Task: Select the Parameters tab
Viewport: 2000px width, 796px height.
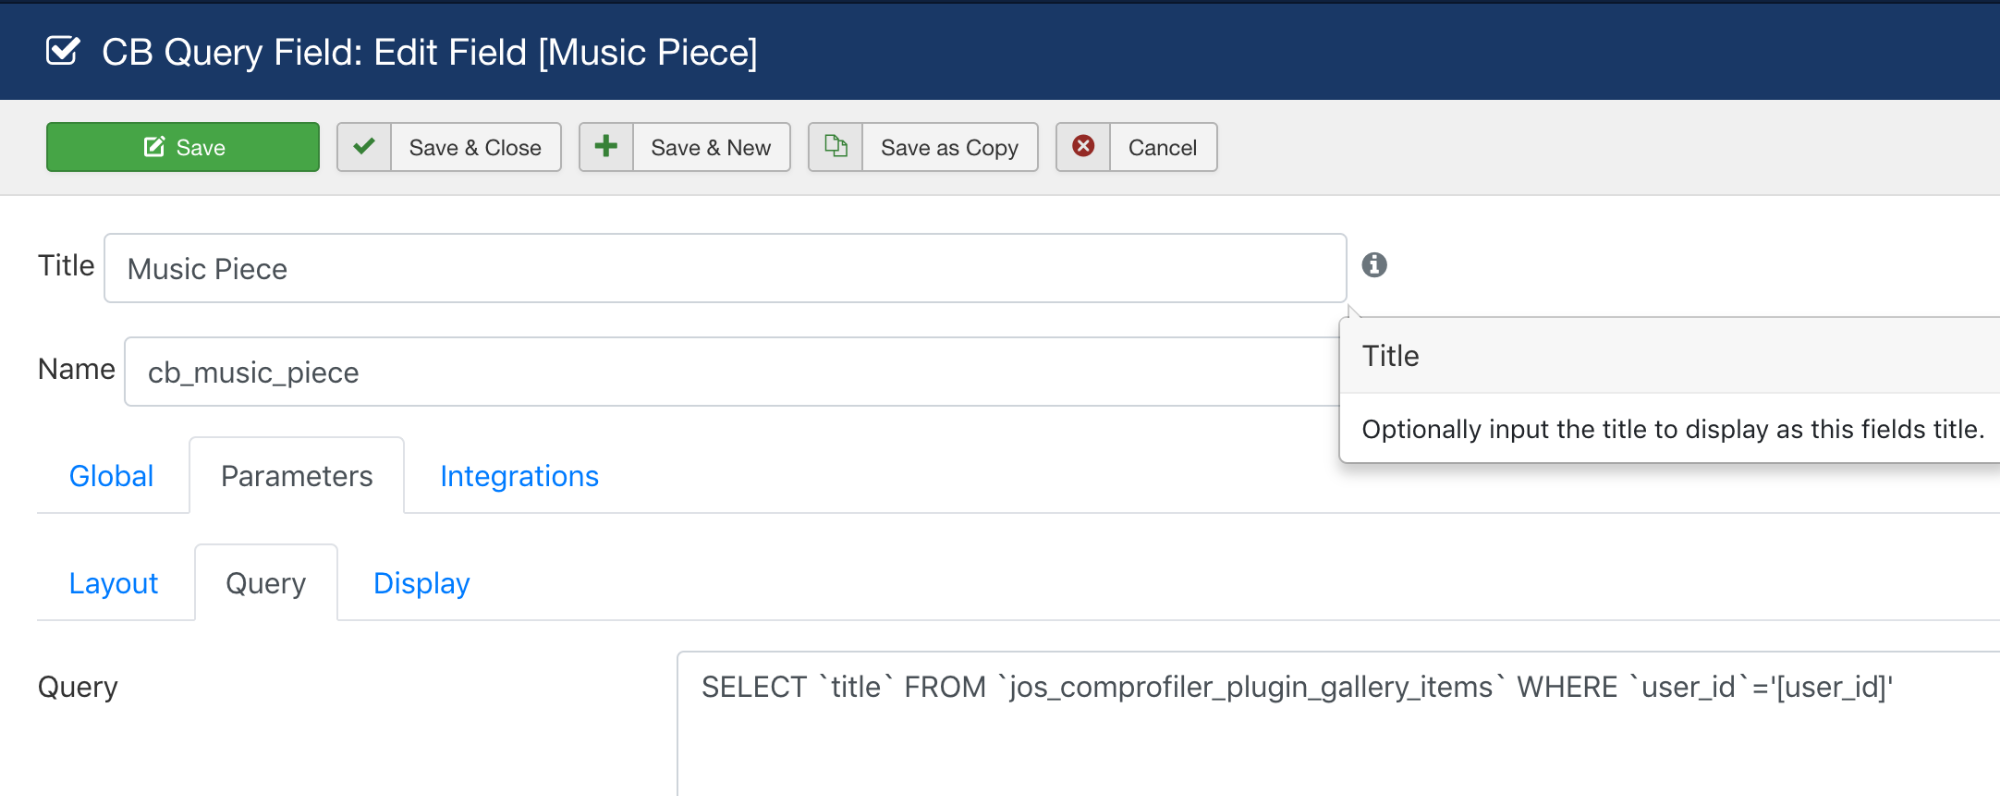Action: [297, 476]
